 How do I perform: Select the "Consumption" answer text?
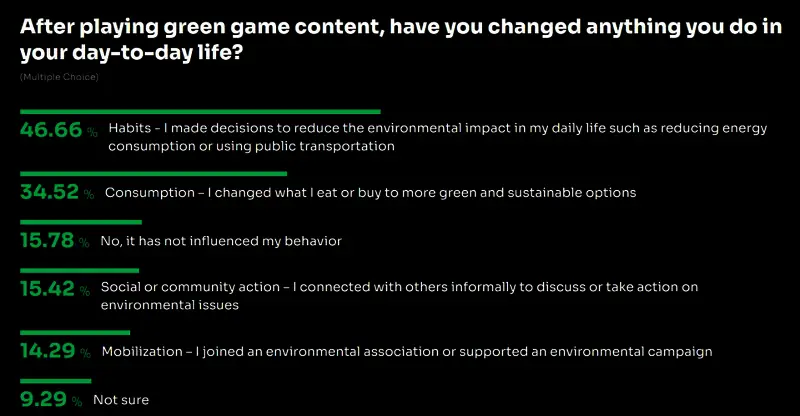[x=370, y=192]
